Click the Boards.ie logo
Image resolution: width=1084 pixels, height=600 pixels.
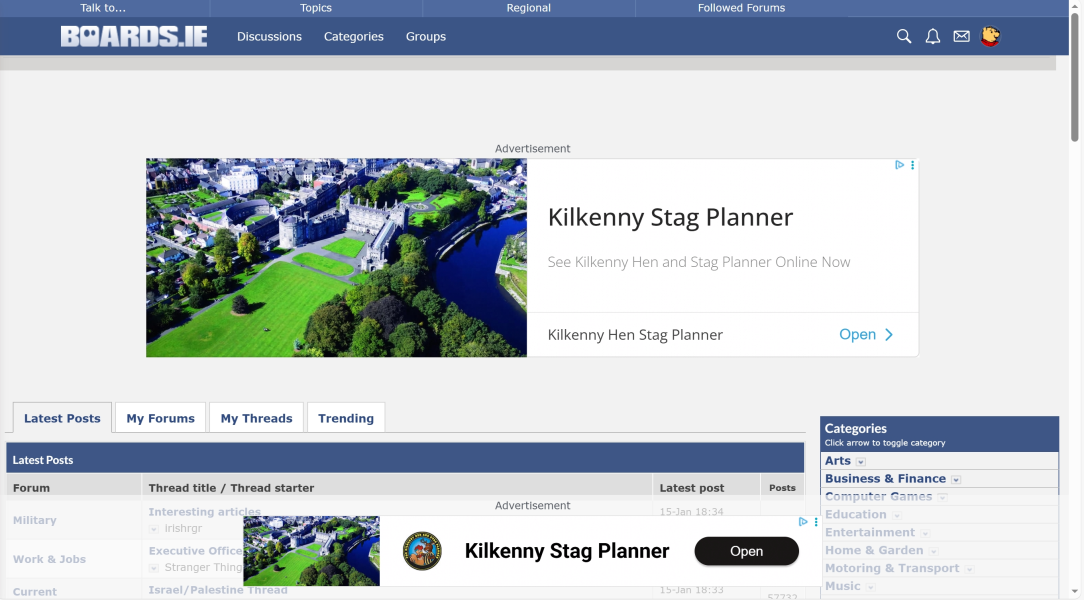point(133,36)
